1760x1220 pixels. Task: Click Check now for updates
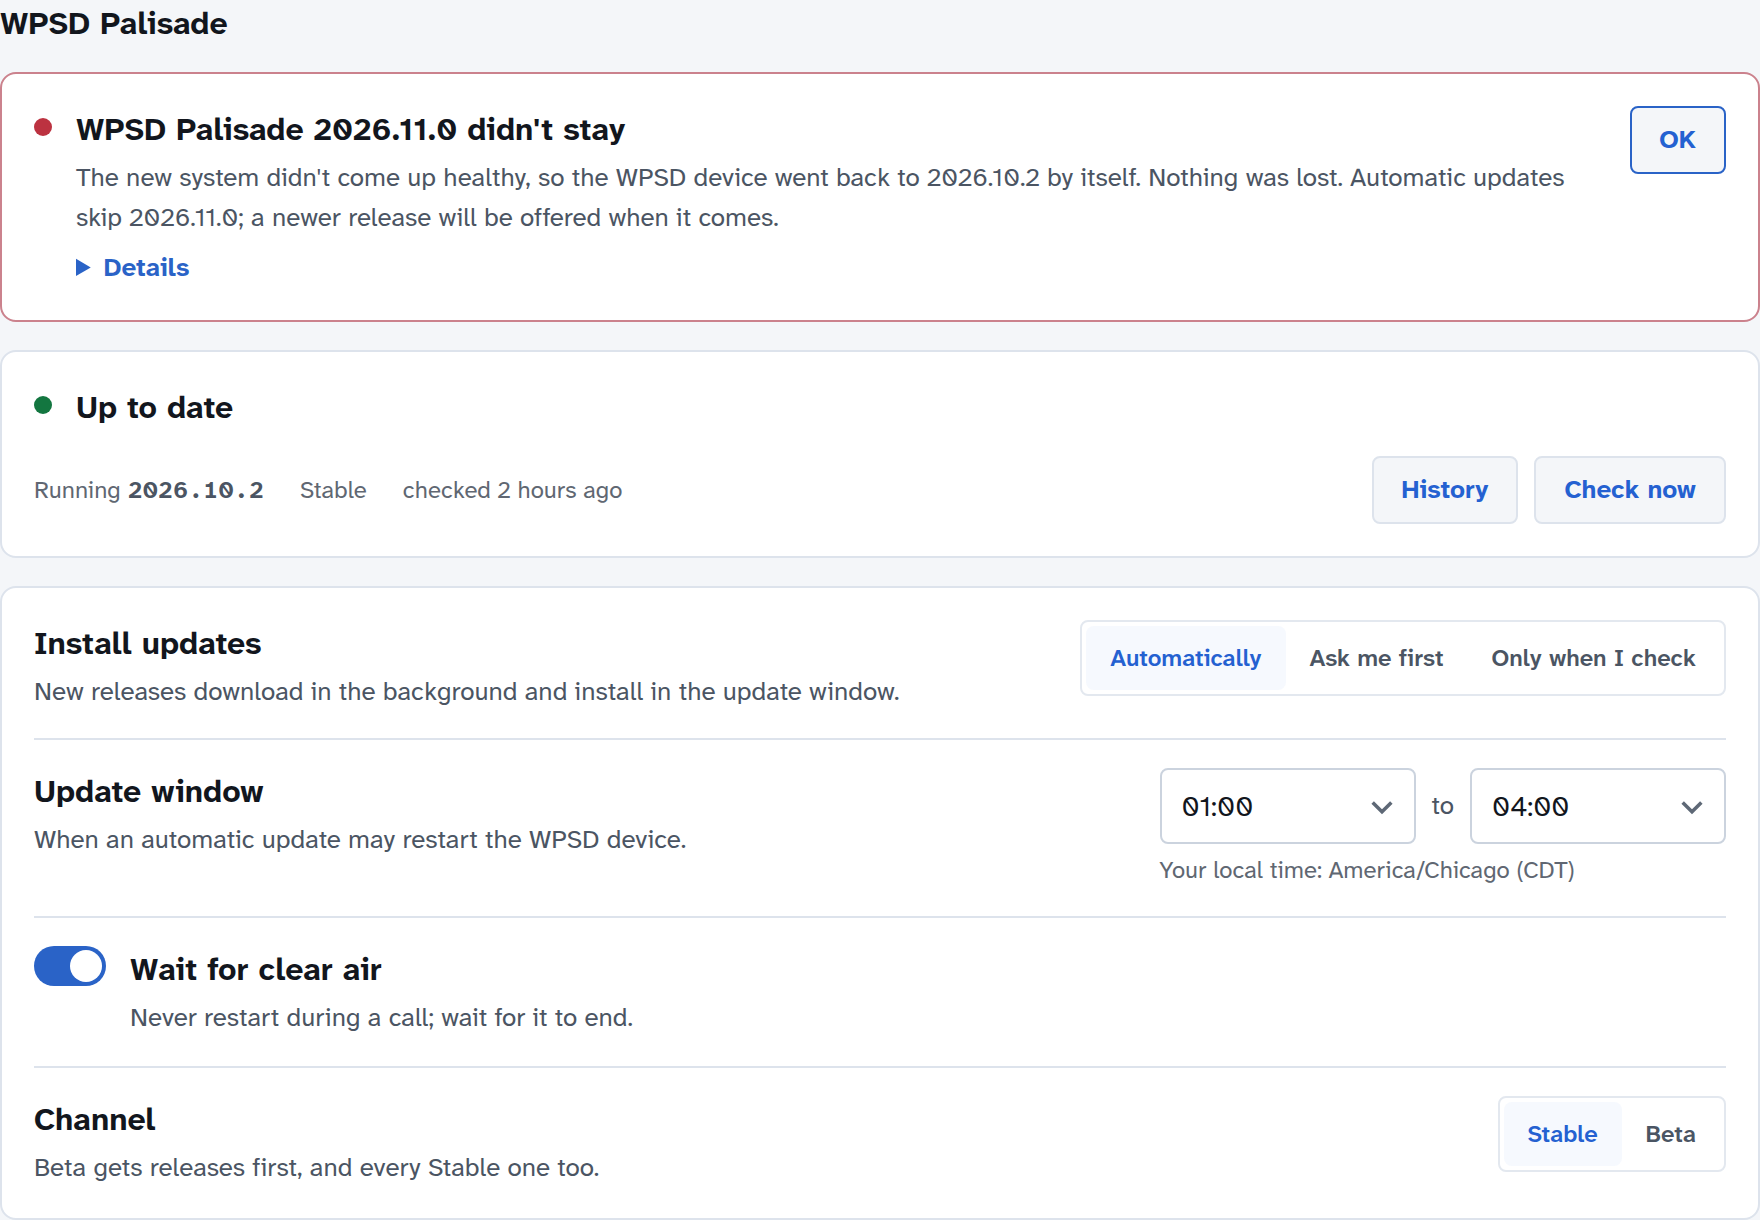pyautogui.click(x=1630, y=490)
